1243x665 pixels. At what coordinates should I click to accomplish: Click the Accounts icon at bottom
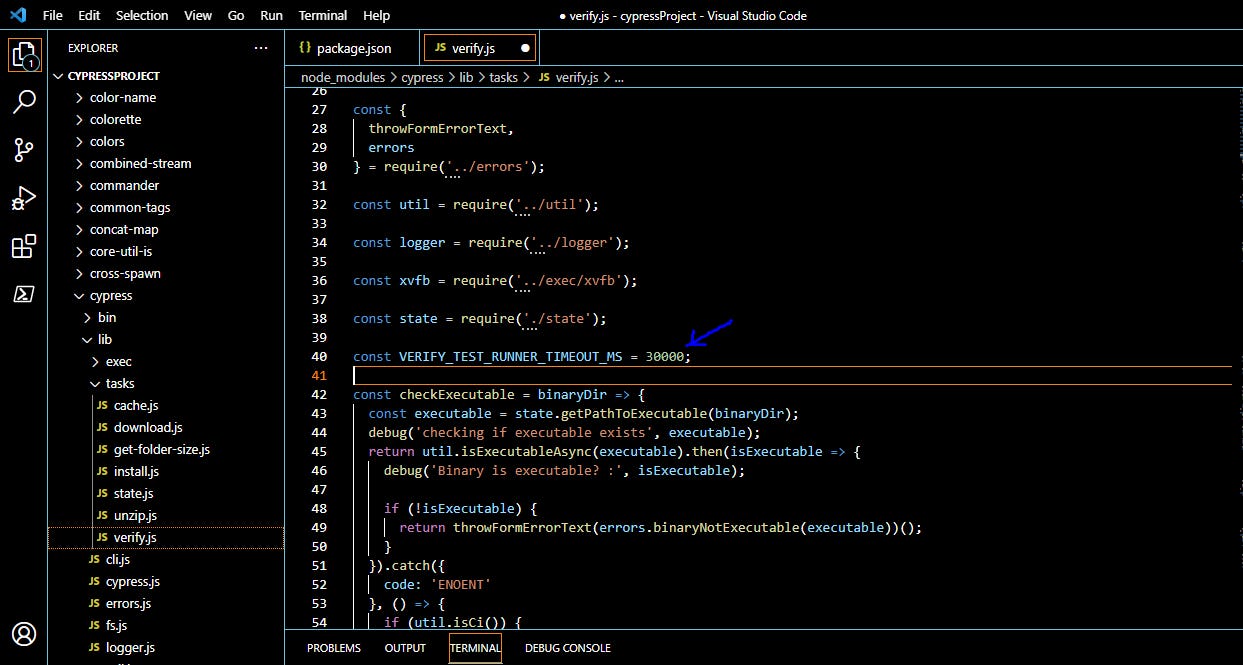[24, 634]
